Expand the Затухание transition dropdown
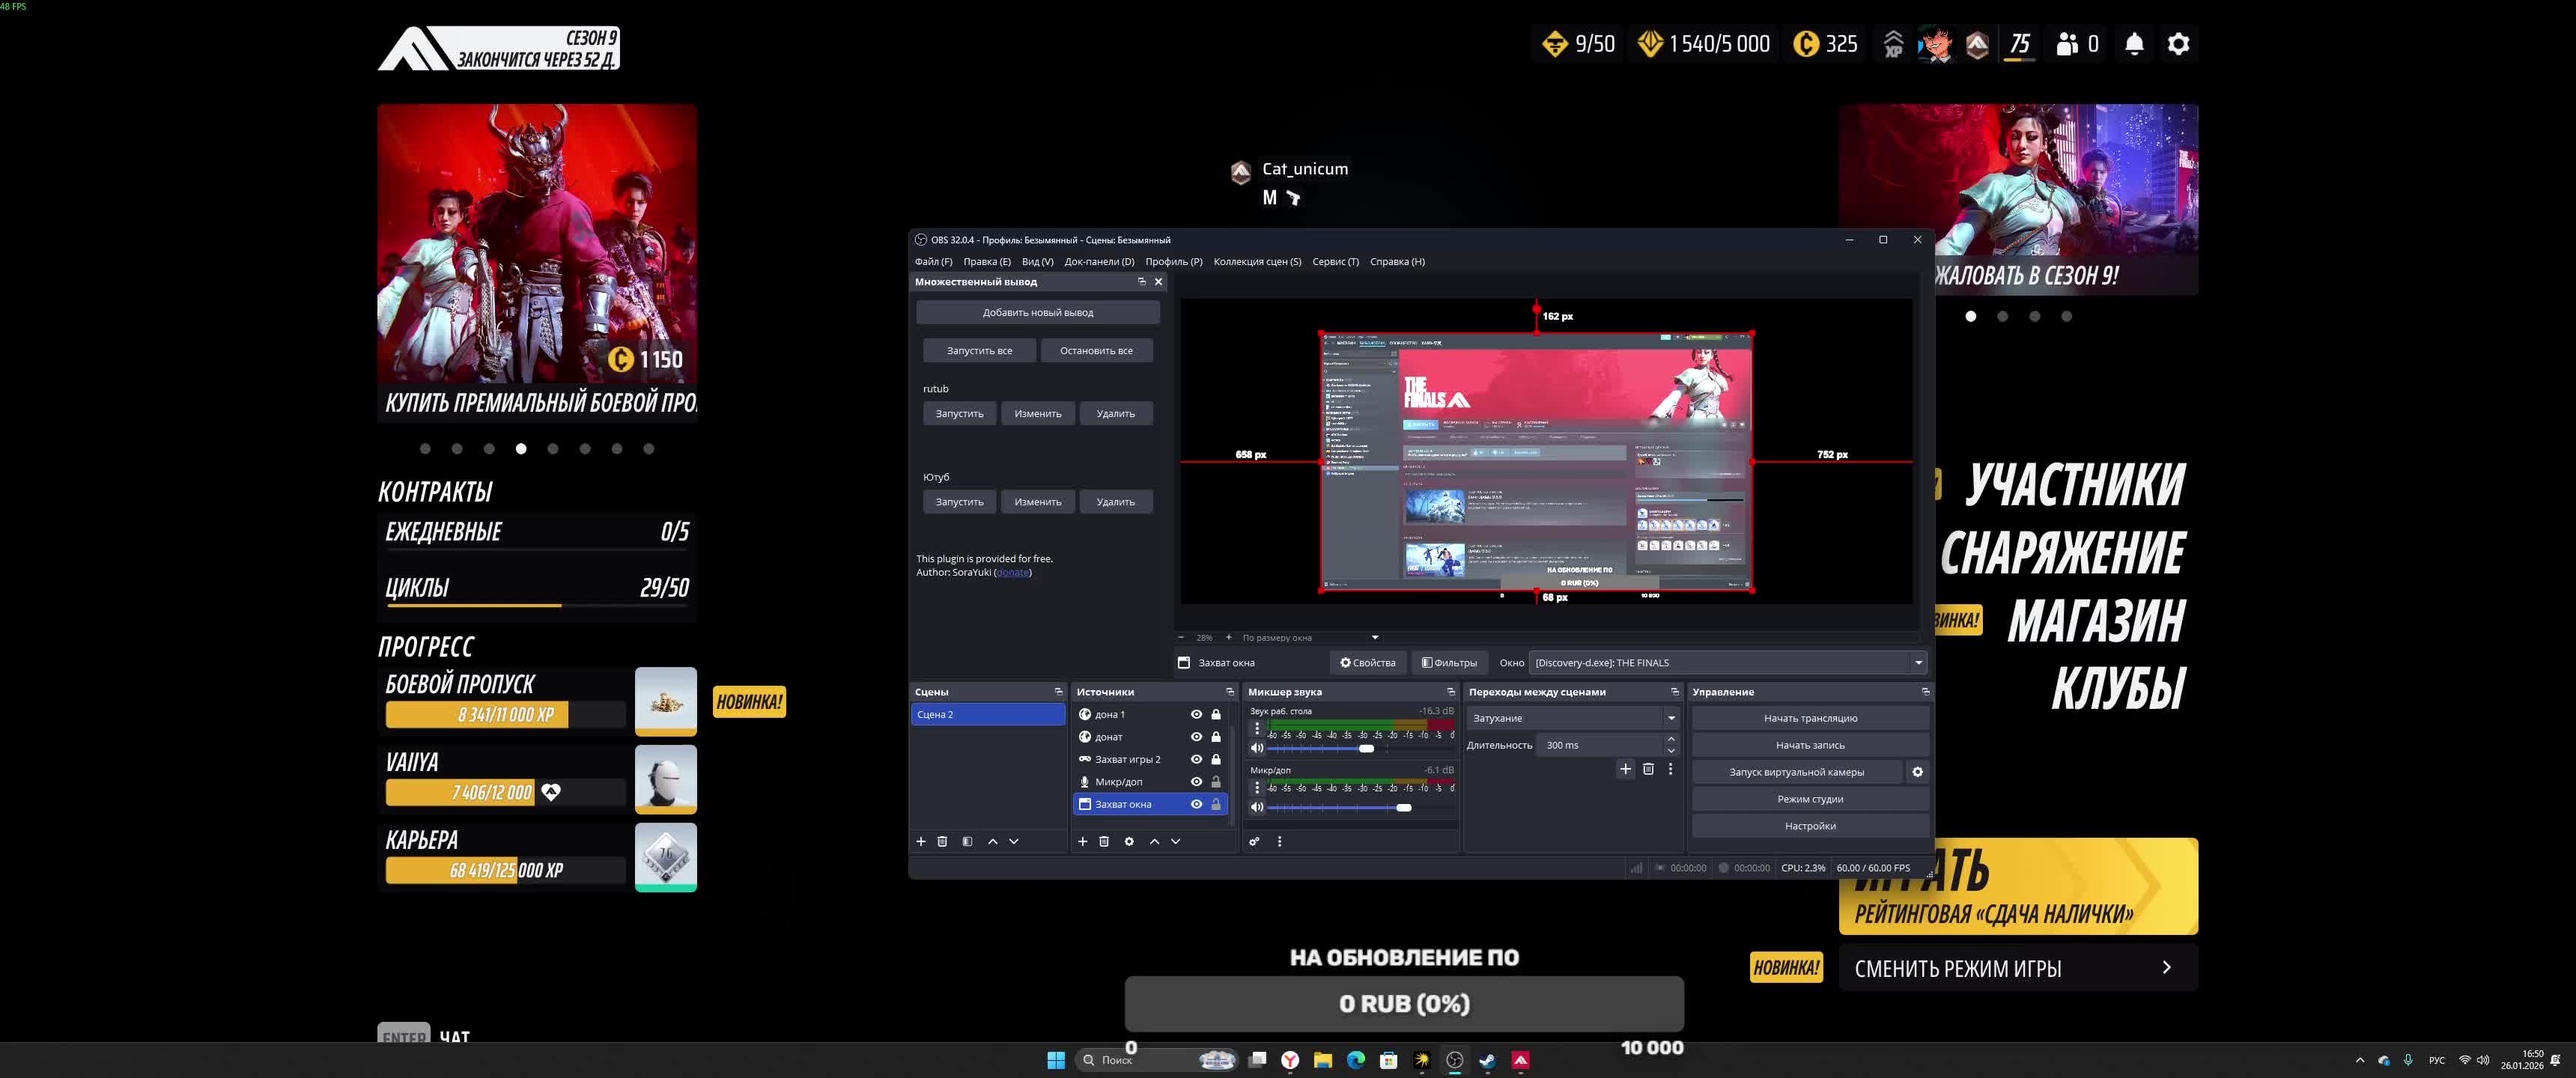 click(x=1671, y=718)
